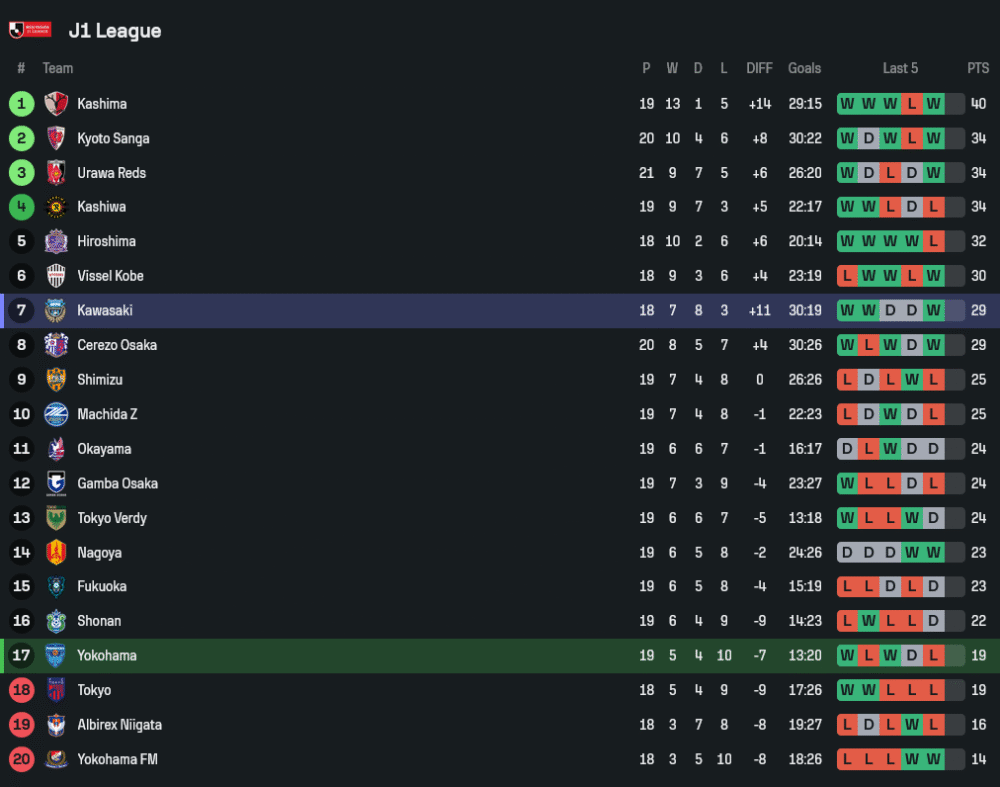Sort table by PTS column header
Viewport: 1000px width, 787px height.
(x=978, y=68)
